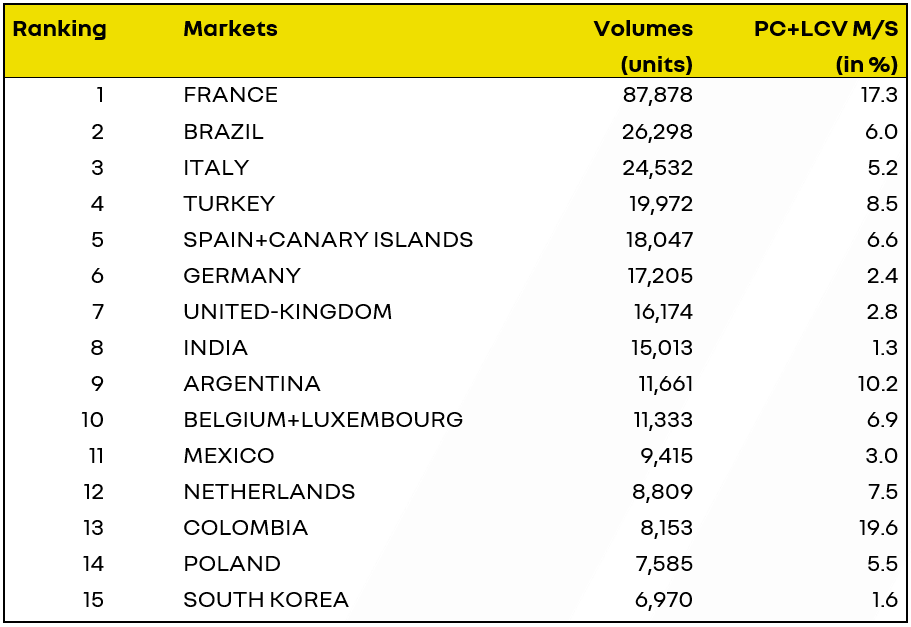Click the ARGENTINA market cell

click(x=252, y=384)
